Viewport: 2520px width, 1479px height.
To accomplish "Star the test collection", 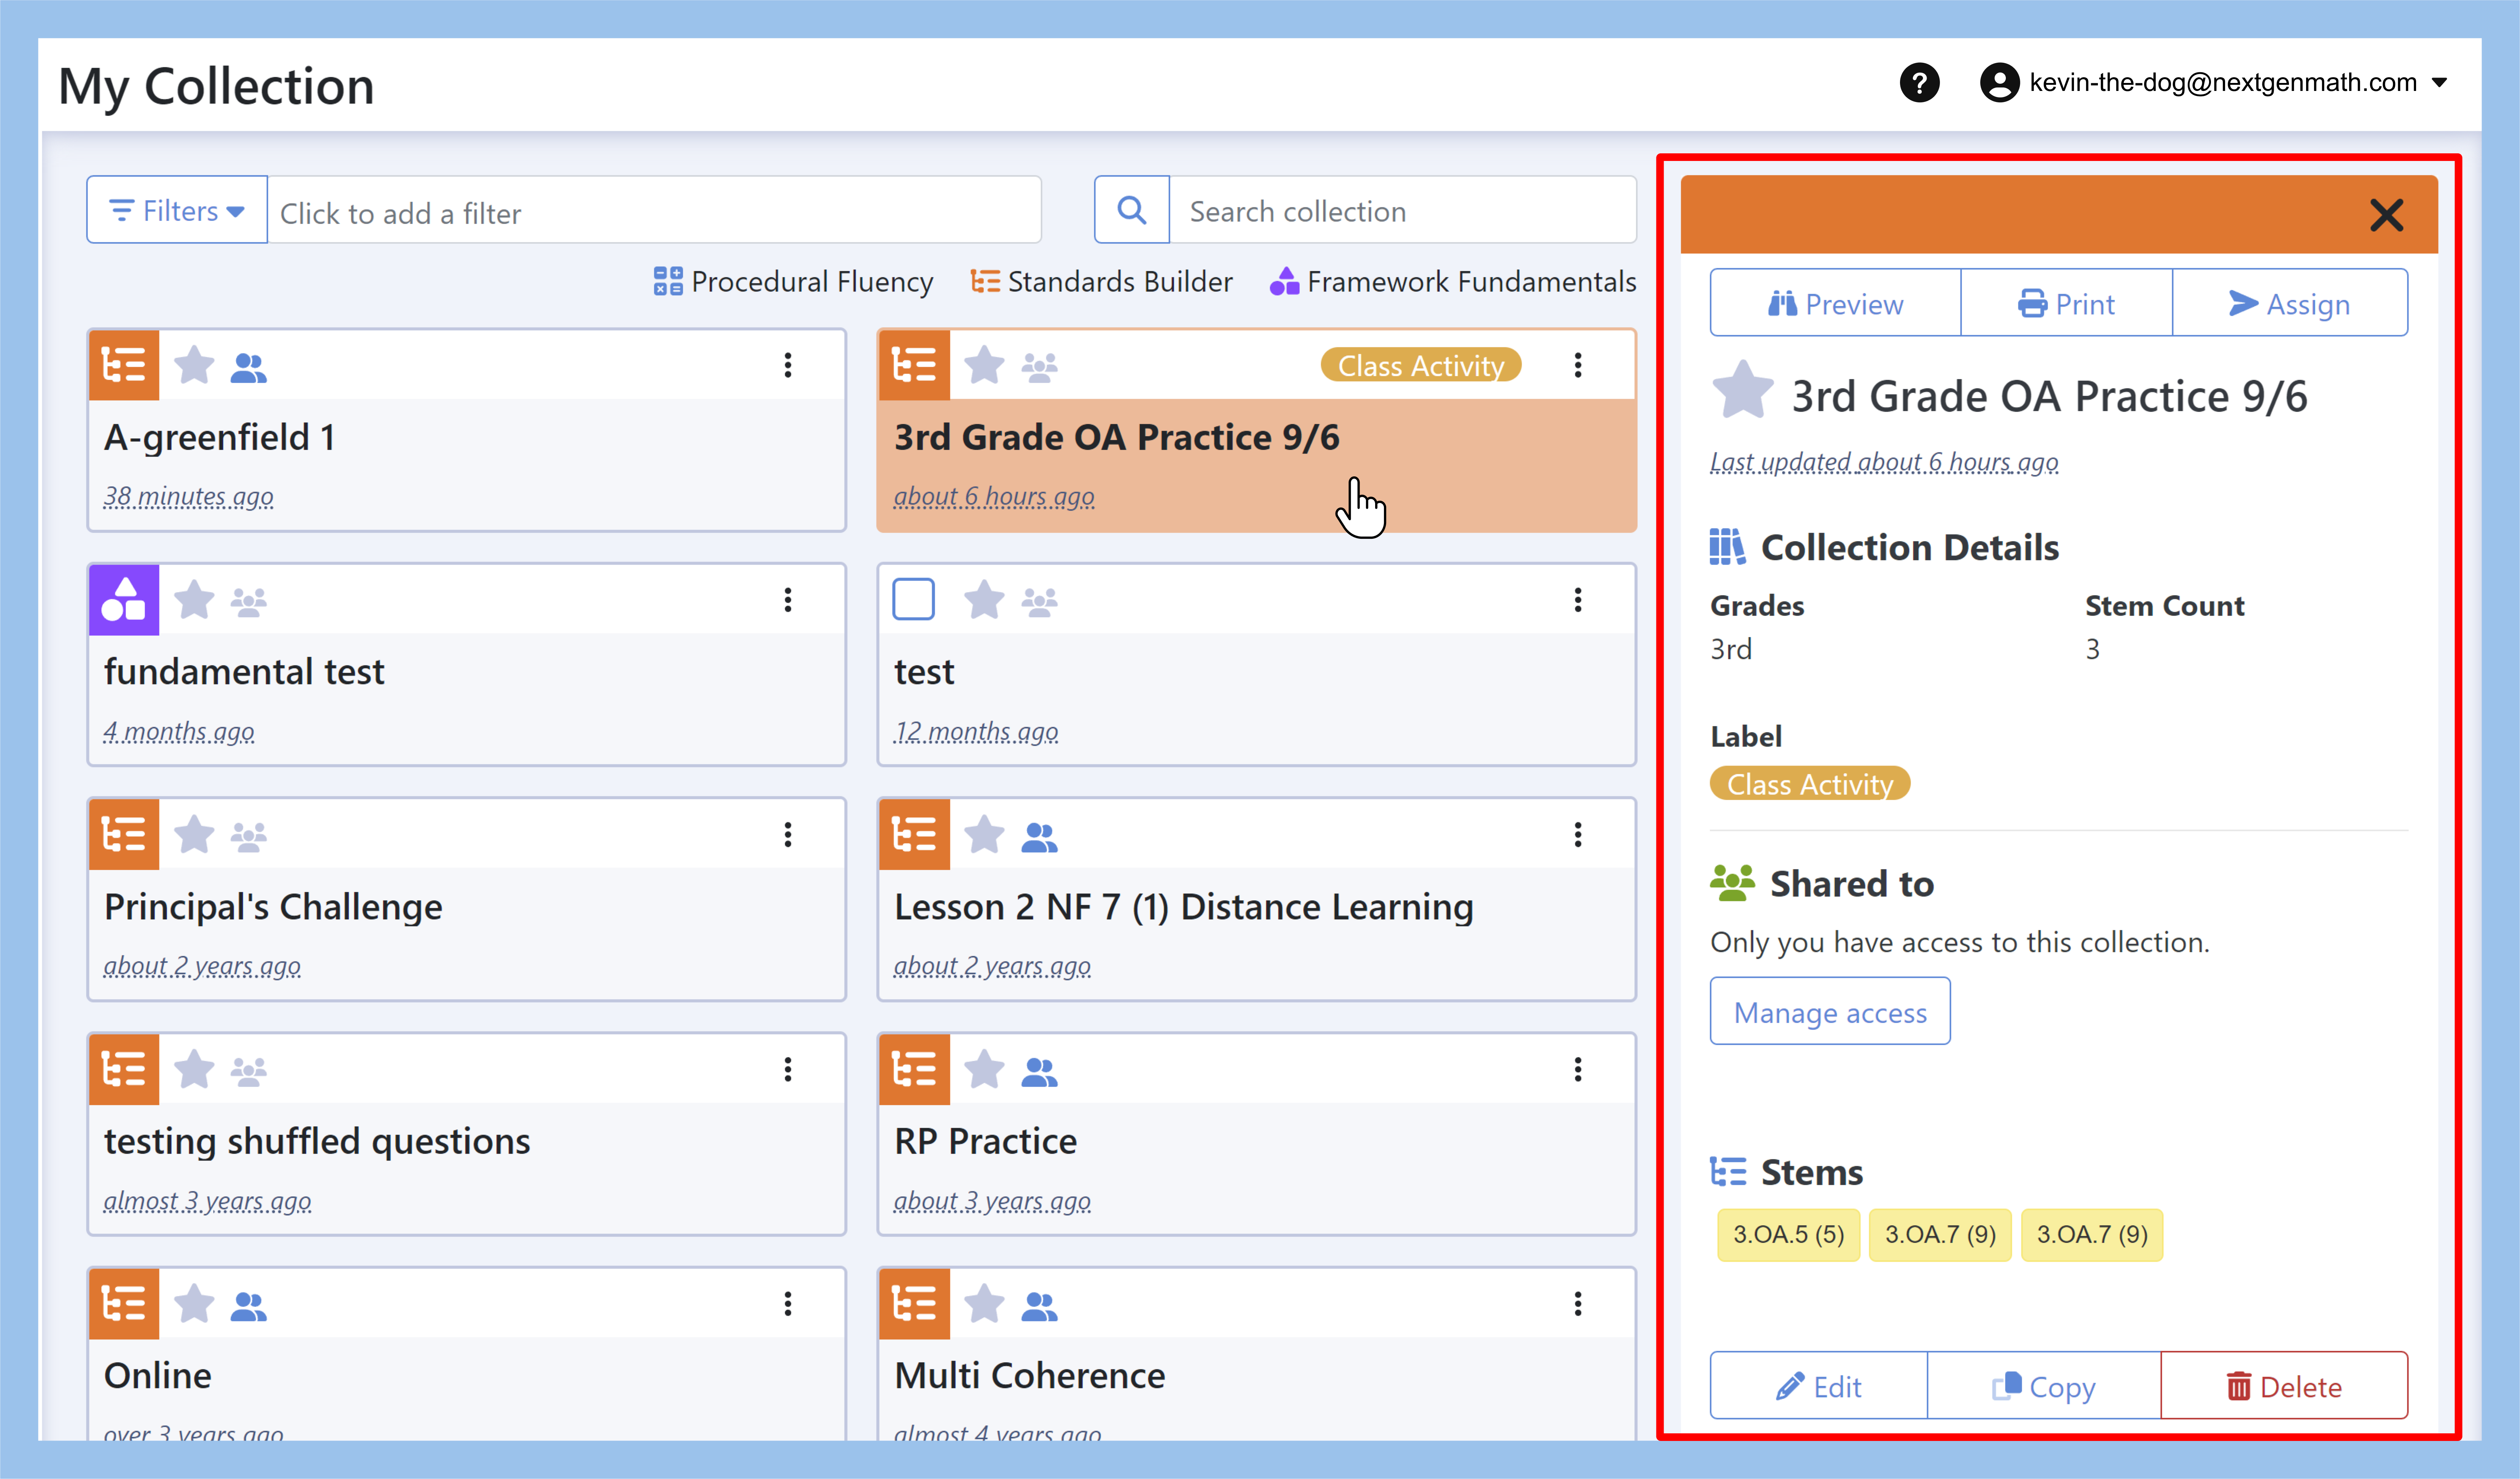I will [984, 600].
